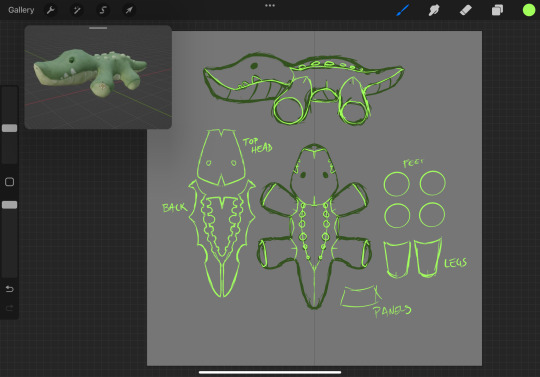The image size is (540, 377).
Task: Click the canvas near the TOP HEAD label
Action: pyautogui.click(x=257, y=145)
